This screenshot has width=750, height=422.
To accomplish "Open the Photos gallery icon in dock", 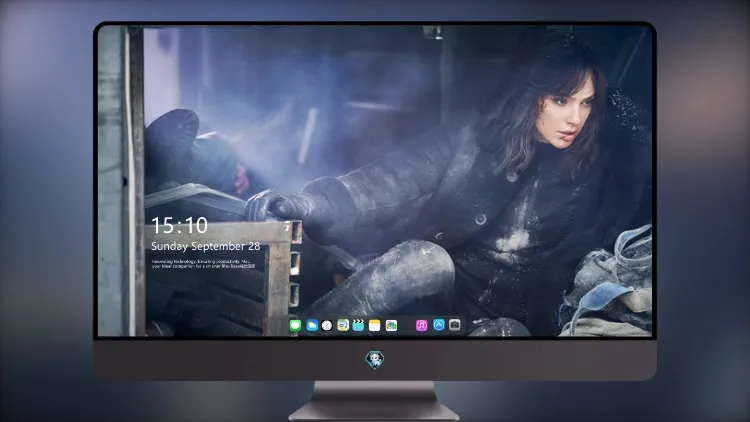I will (x=391, y=326).
